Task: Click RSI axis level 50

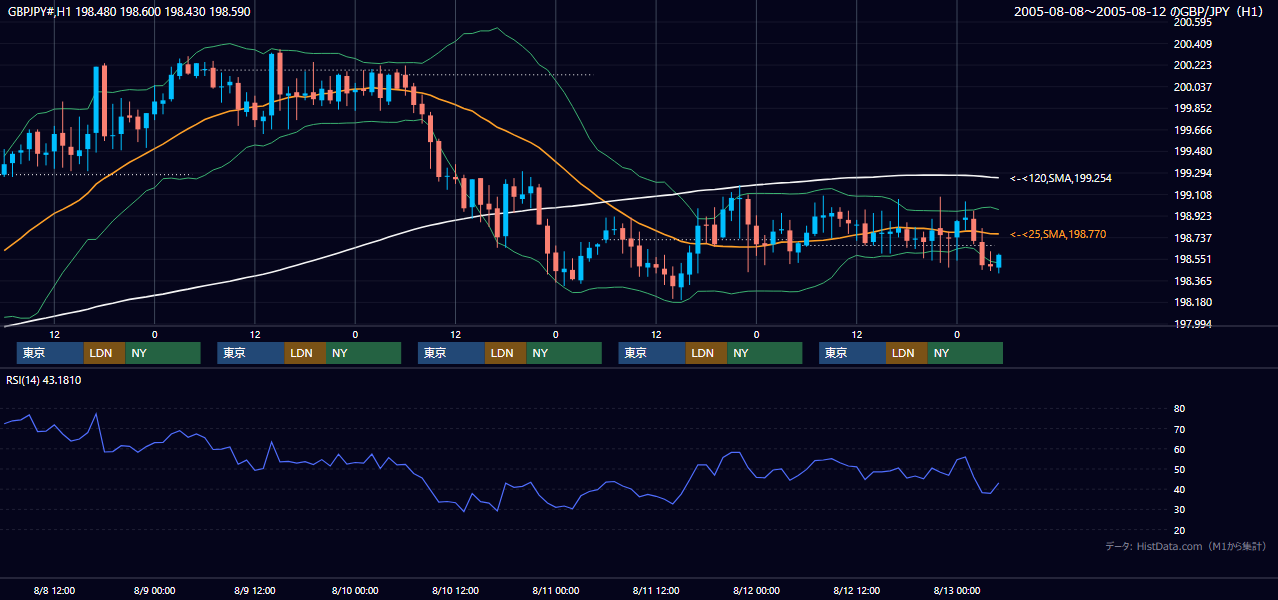Action: tap(1179, 469)
